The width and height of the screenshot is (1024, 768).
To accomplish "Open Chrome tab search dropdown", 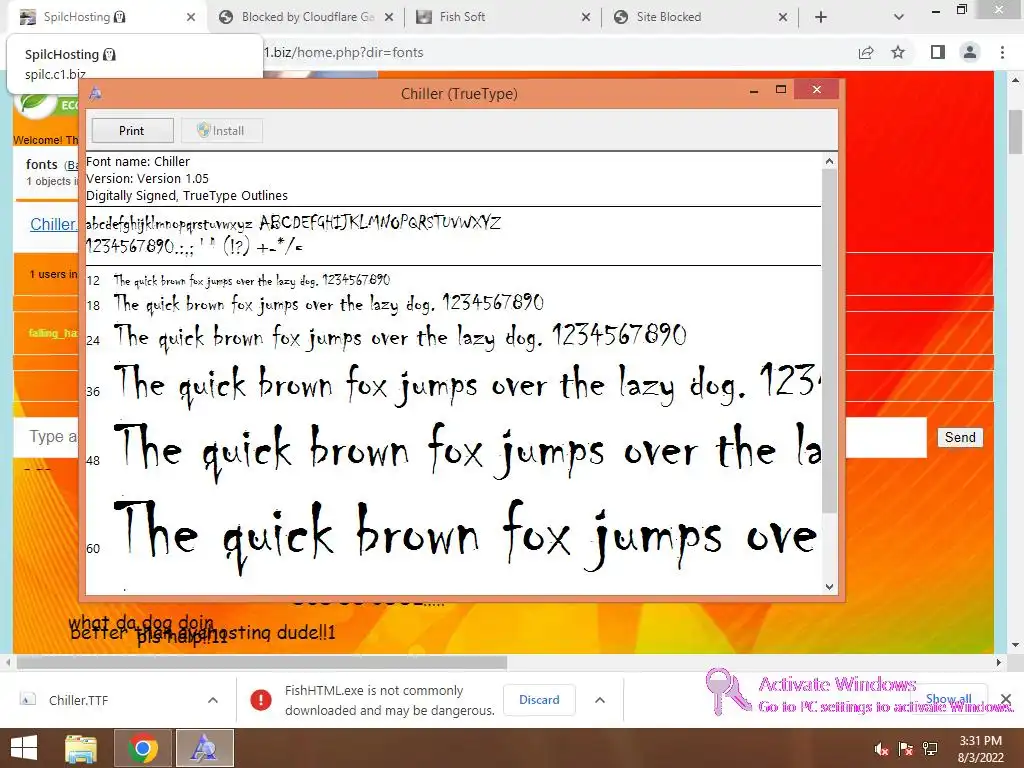I will pos(899,17).
